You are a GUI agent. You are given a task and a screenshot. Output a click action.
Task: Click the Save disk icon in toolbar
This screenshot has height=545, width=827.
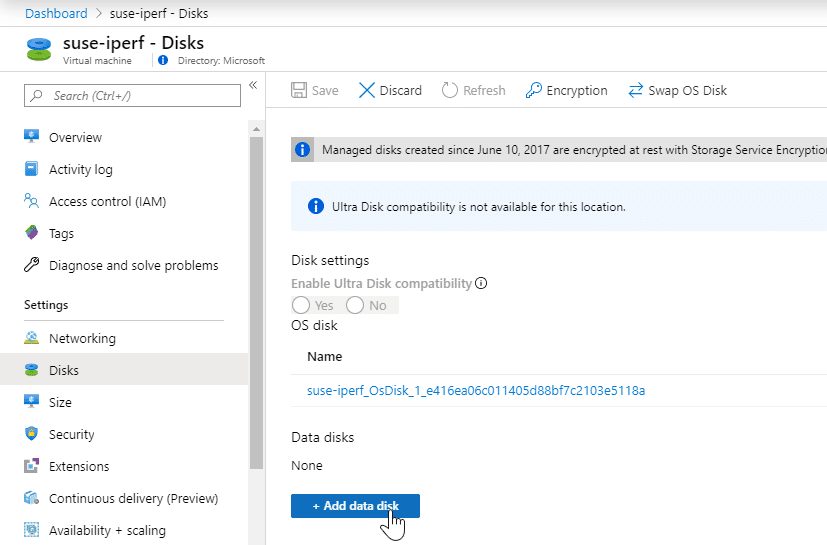[299, 90]
